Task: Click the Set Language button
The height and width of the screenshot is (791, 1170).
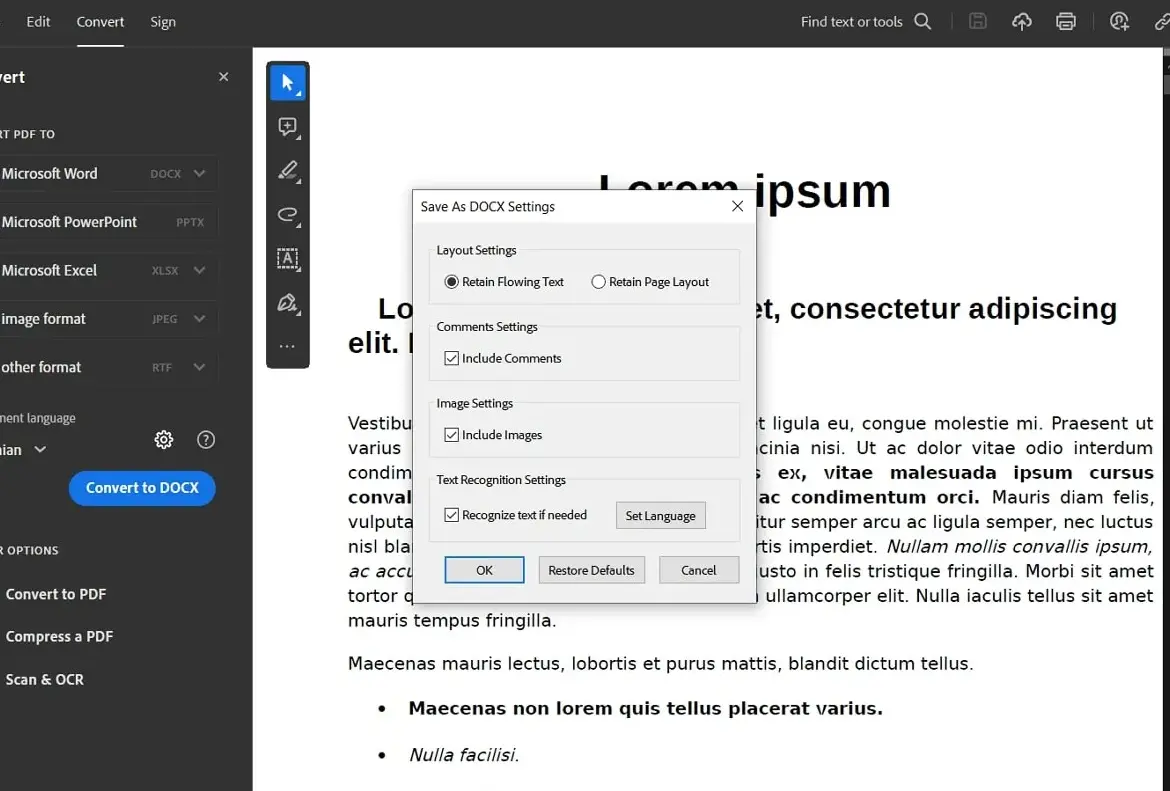Action: [660, 516]
